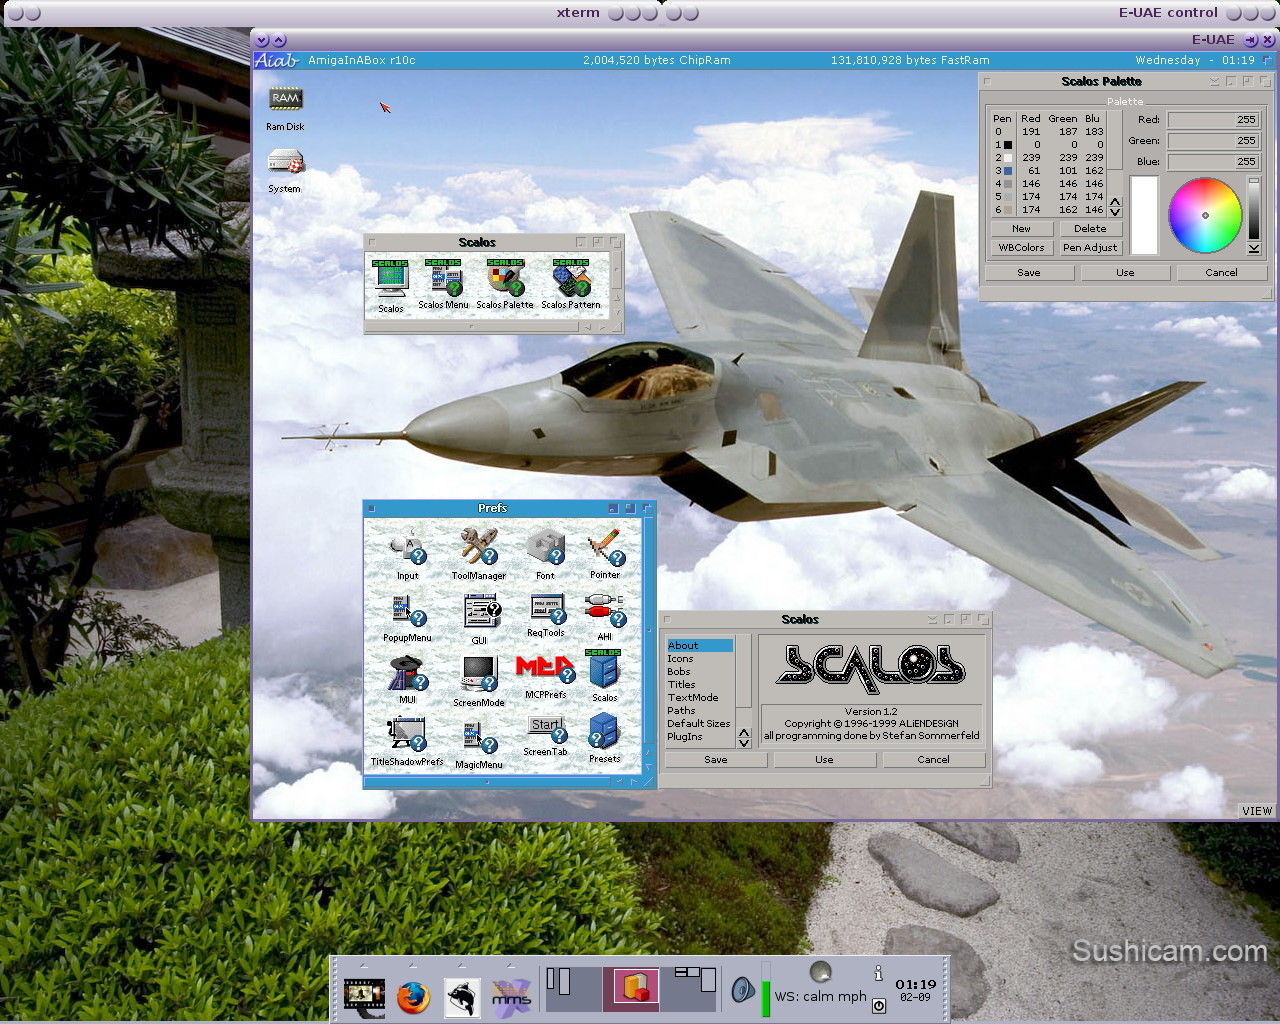Click New in Scalos Palette
The image size is (1280, 1024).
1021,229
